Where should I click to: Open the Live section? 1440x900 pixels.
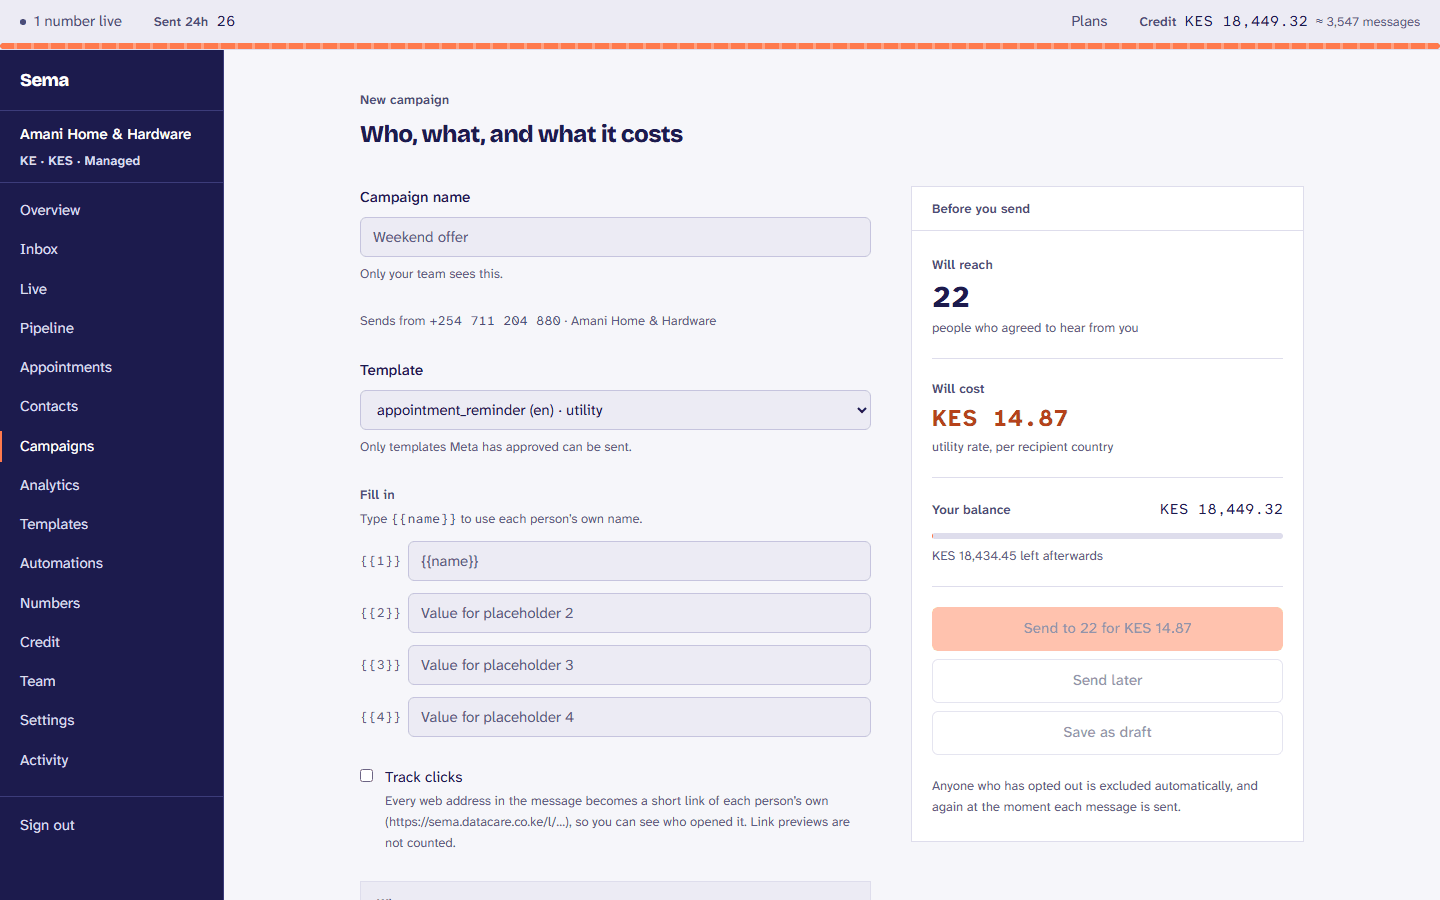[x=112, y=289]
